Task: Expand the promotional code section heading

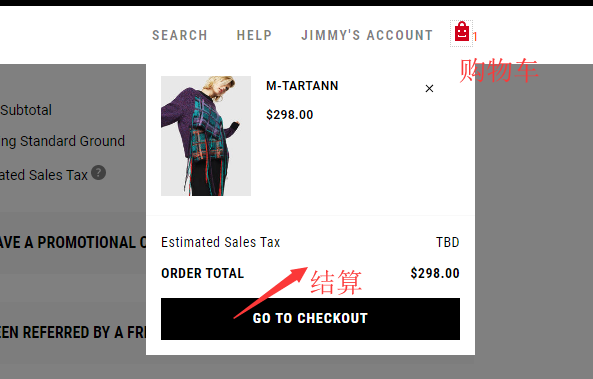Action: click(x=73, y=242)
